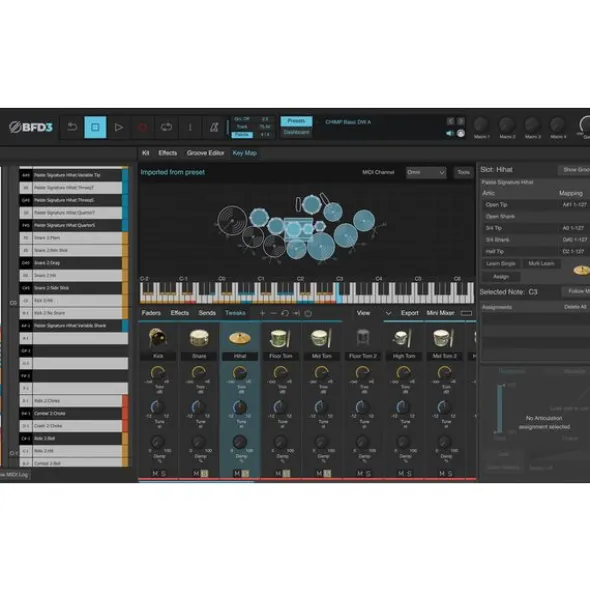Select the Snare drum channel icon
This screenshot has width=590, height=591.
199,338
